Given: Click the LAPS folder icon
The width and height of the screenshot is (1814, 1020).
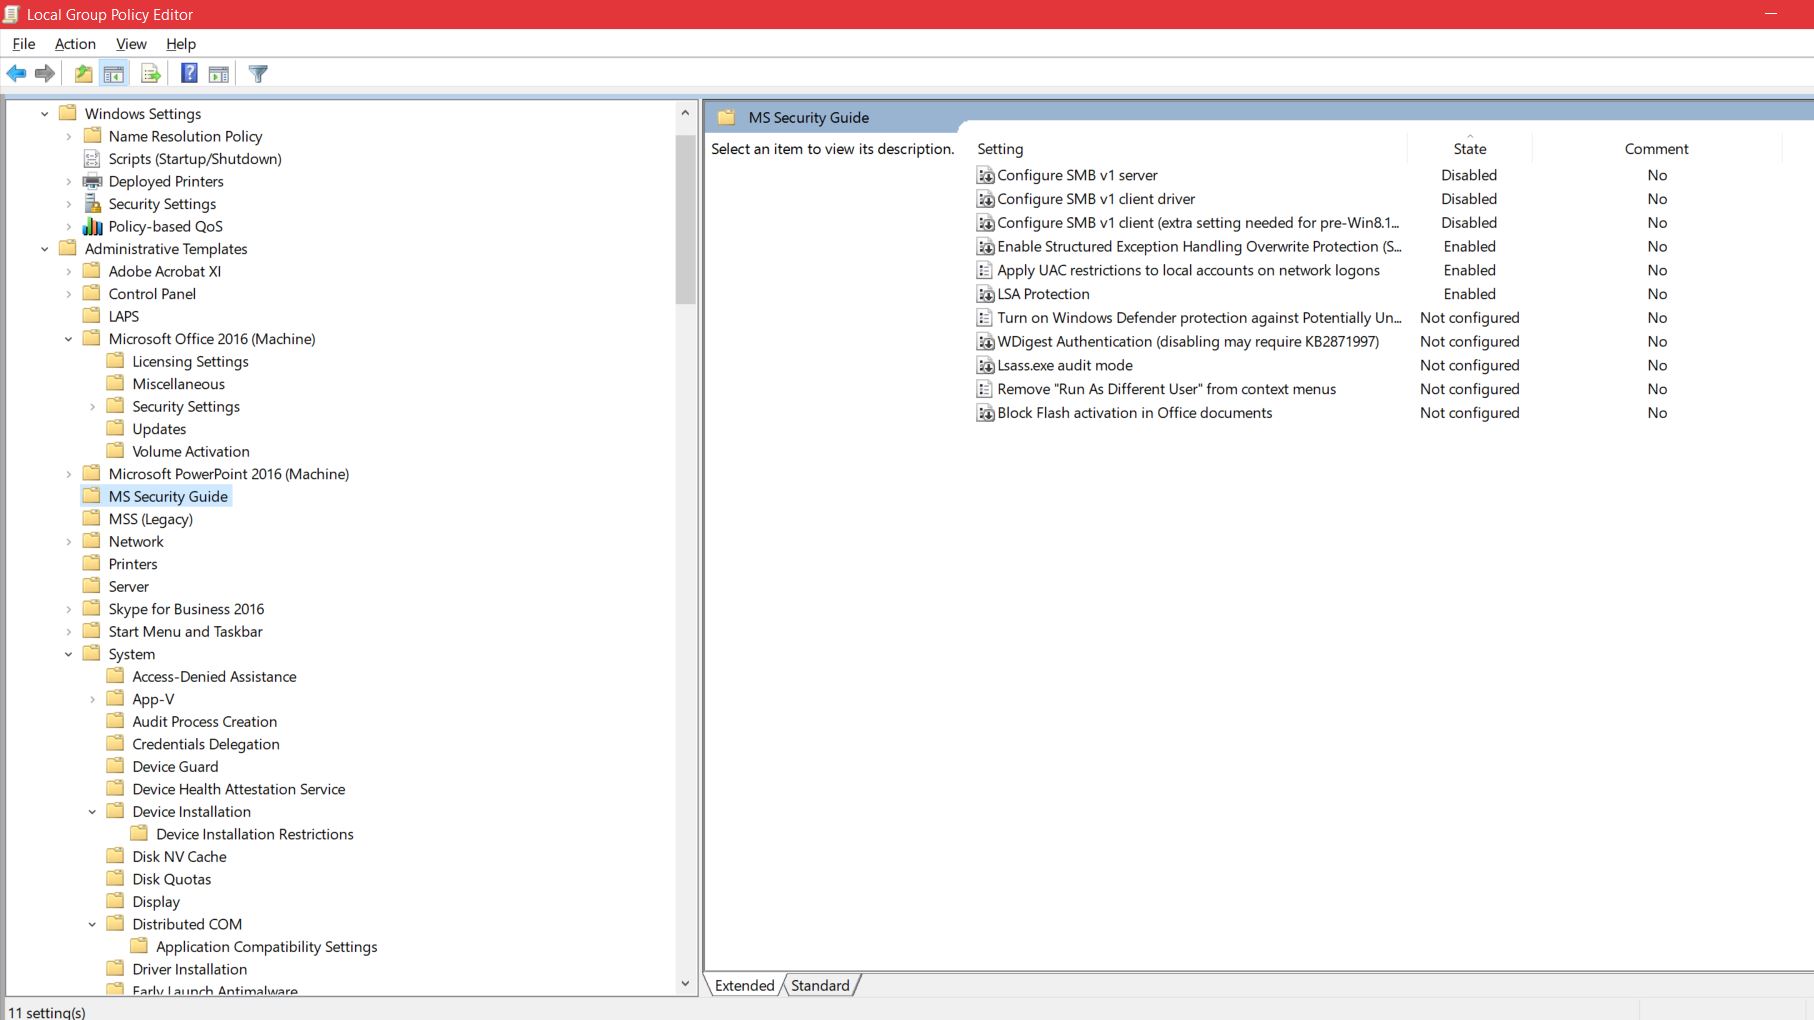Looking at the screenshot, I should pos(92,316).
